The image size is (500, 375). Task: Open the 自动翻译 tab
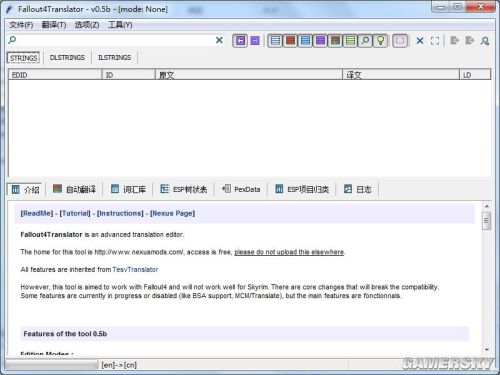coord(74,189)
